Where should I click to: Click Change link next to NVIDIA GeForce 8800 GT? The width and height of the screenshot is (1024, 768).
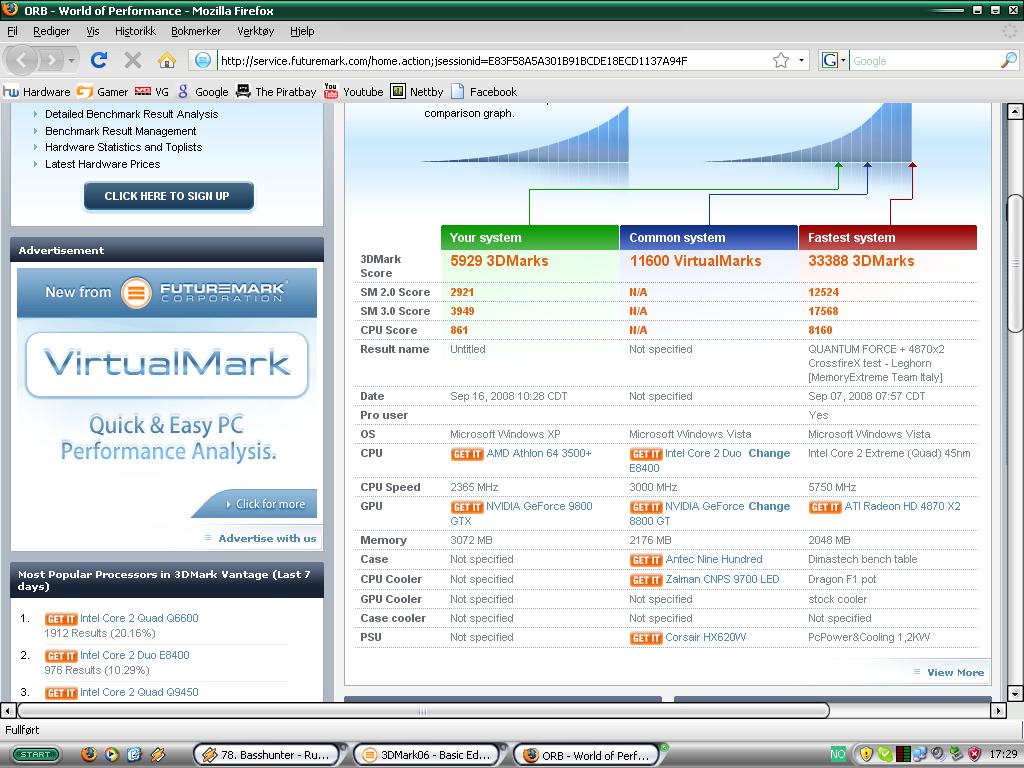coord(769,506)
